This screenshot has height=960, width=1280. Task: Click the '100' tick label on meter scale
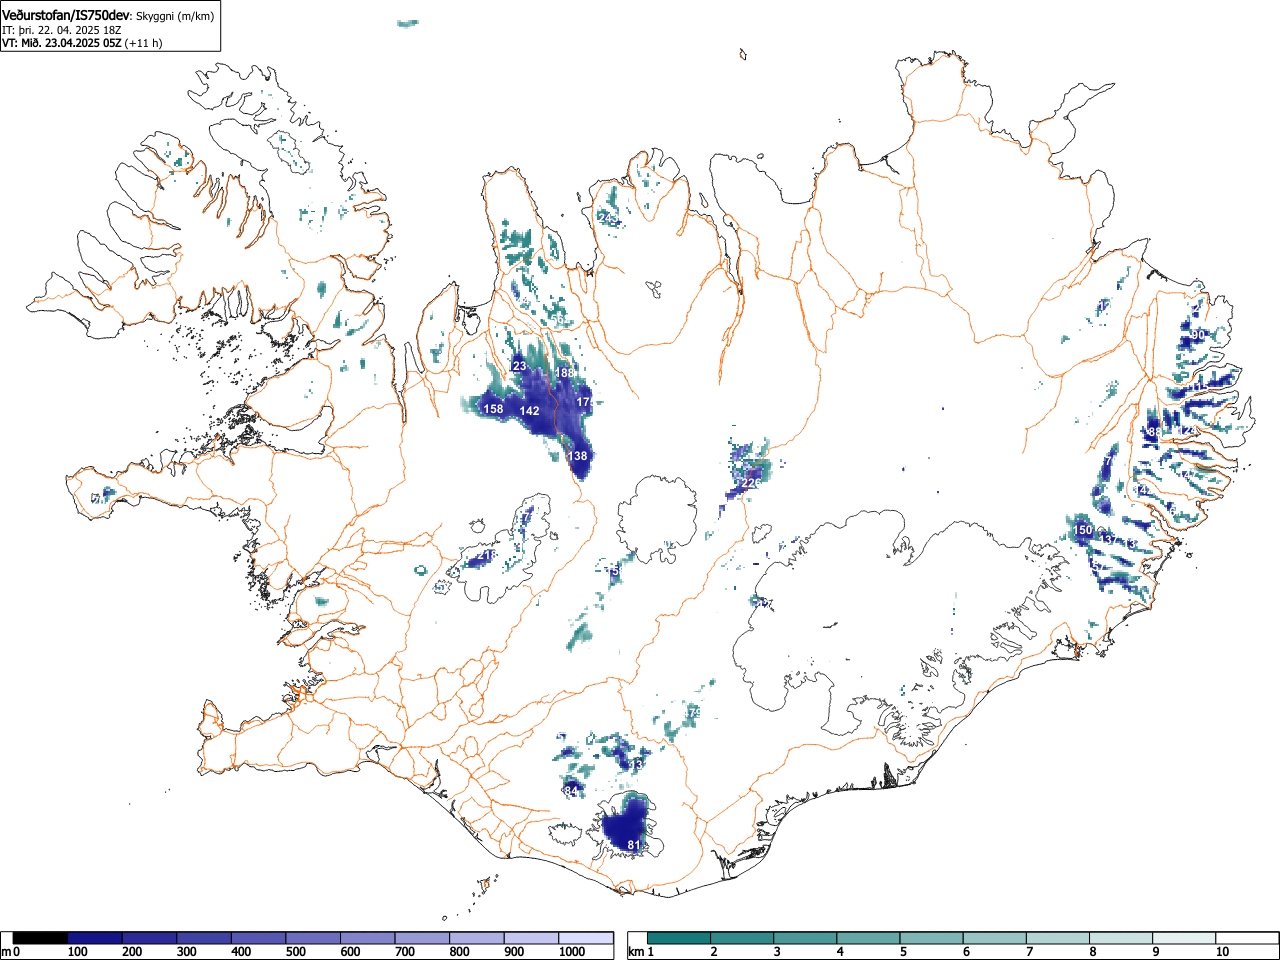click(x=77, y=952)
